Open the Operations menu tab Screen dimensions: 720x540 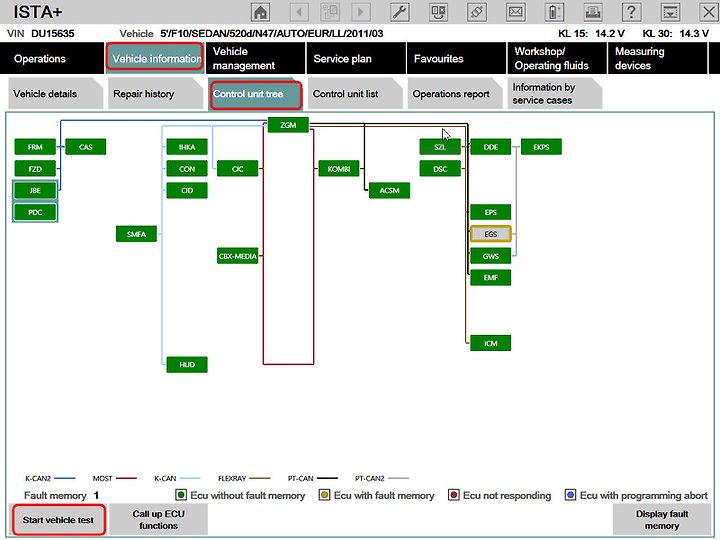click(52, 58)
